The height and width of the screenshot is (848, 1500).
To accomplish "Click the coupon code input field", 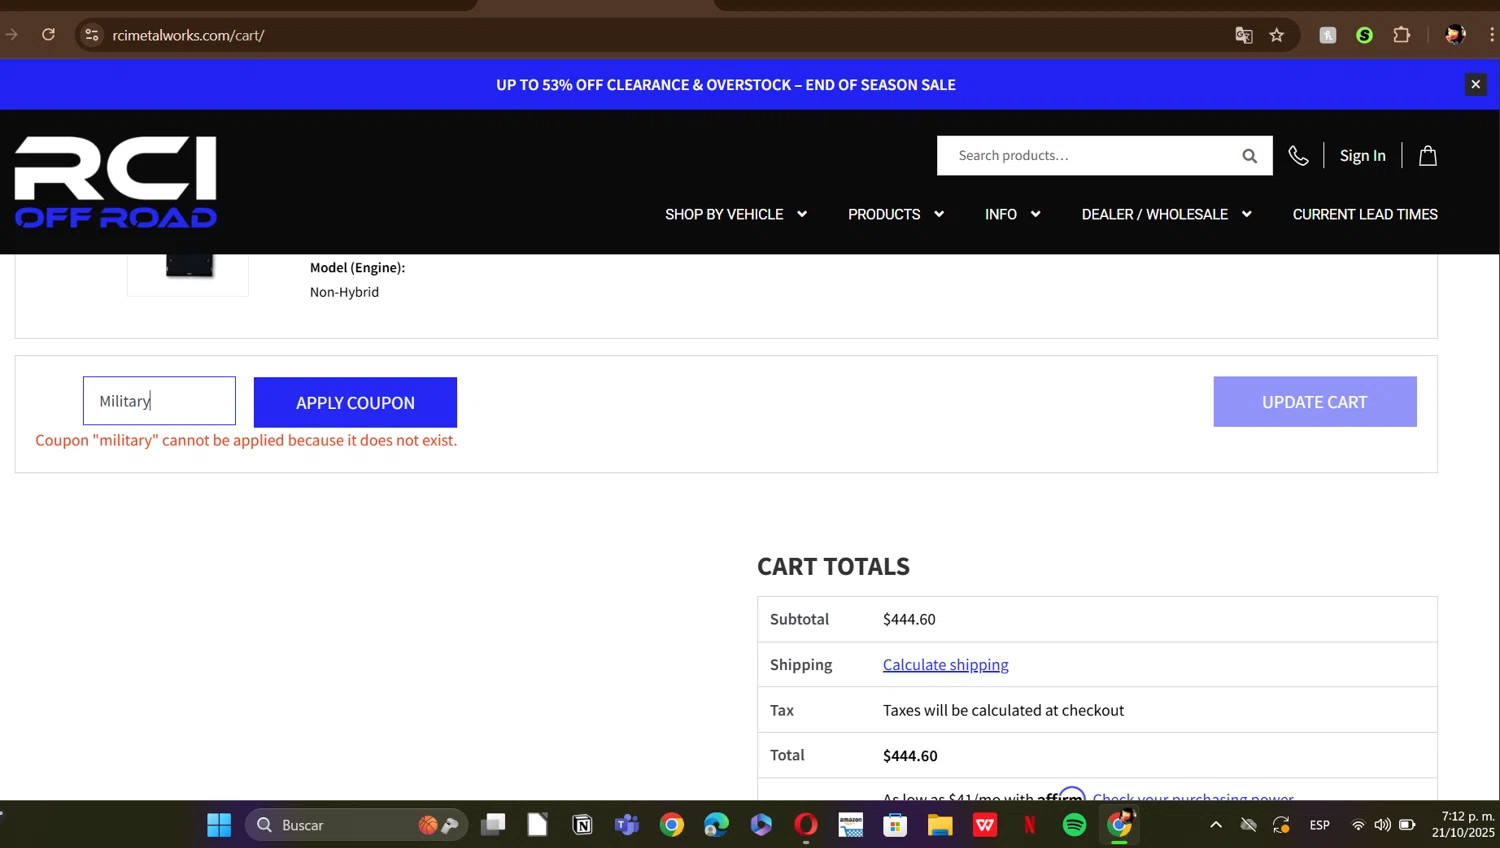I will coord(159,401).
